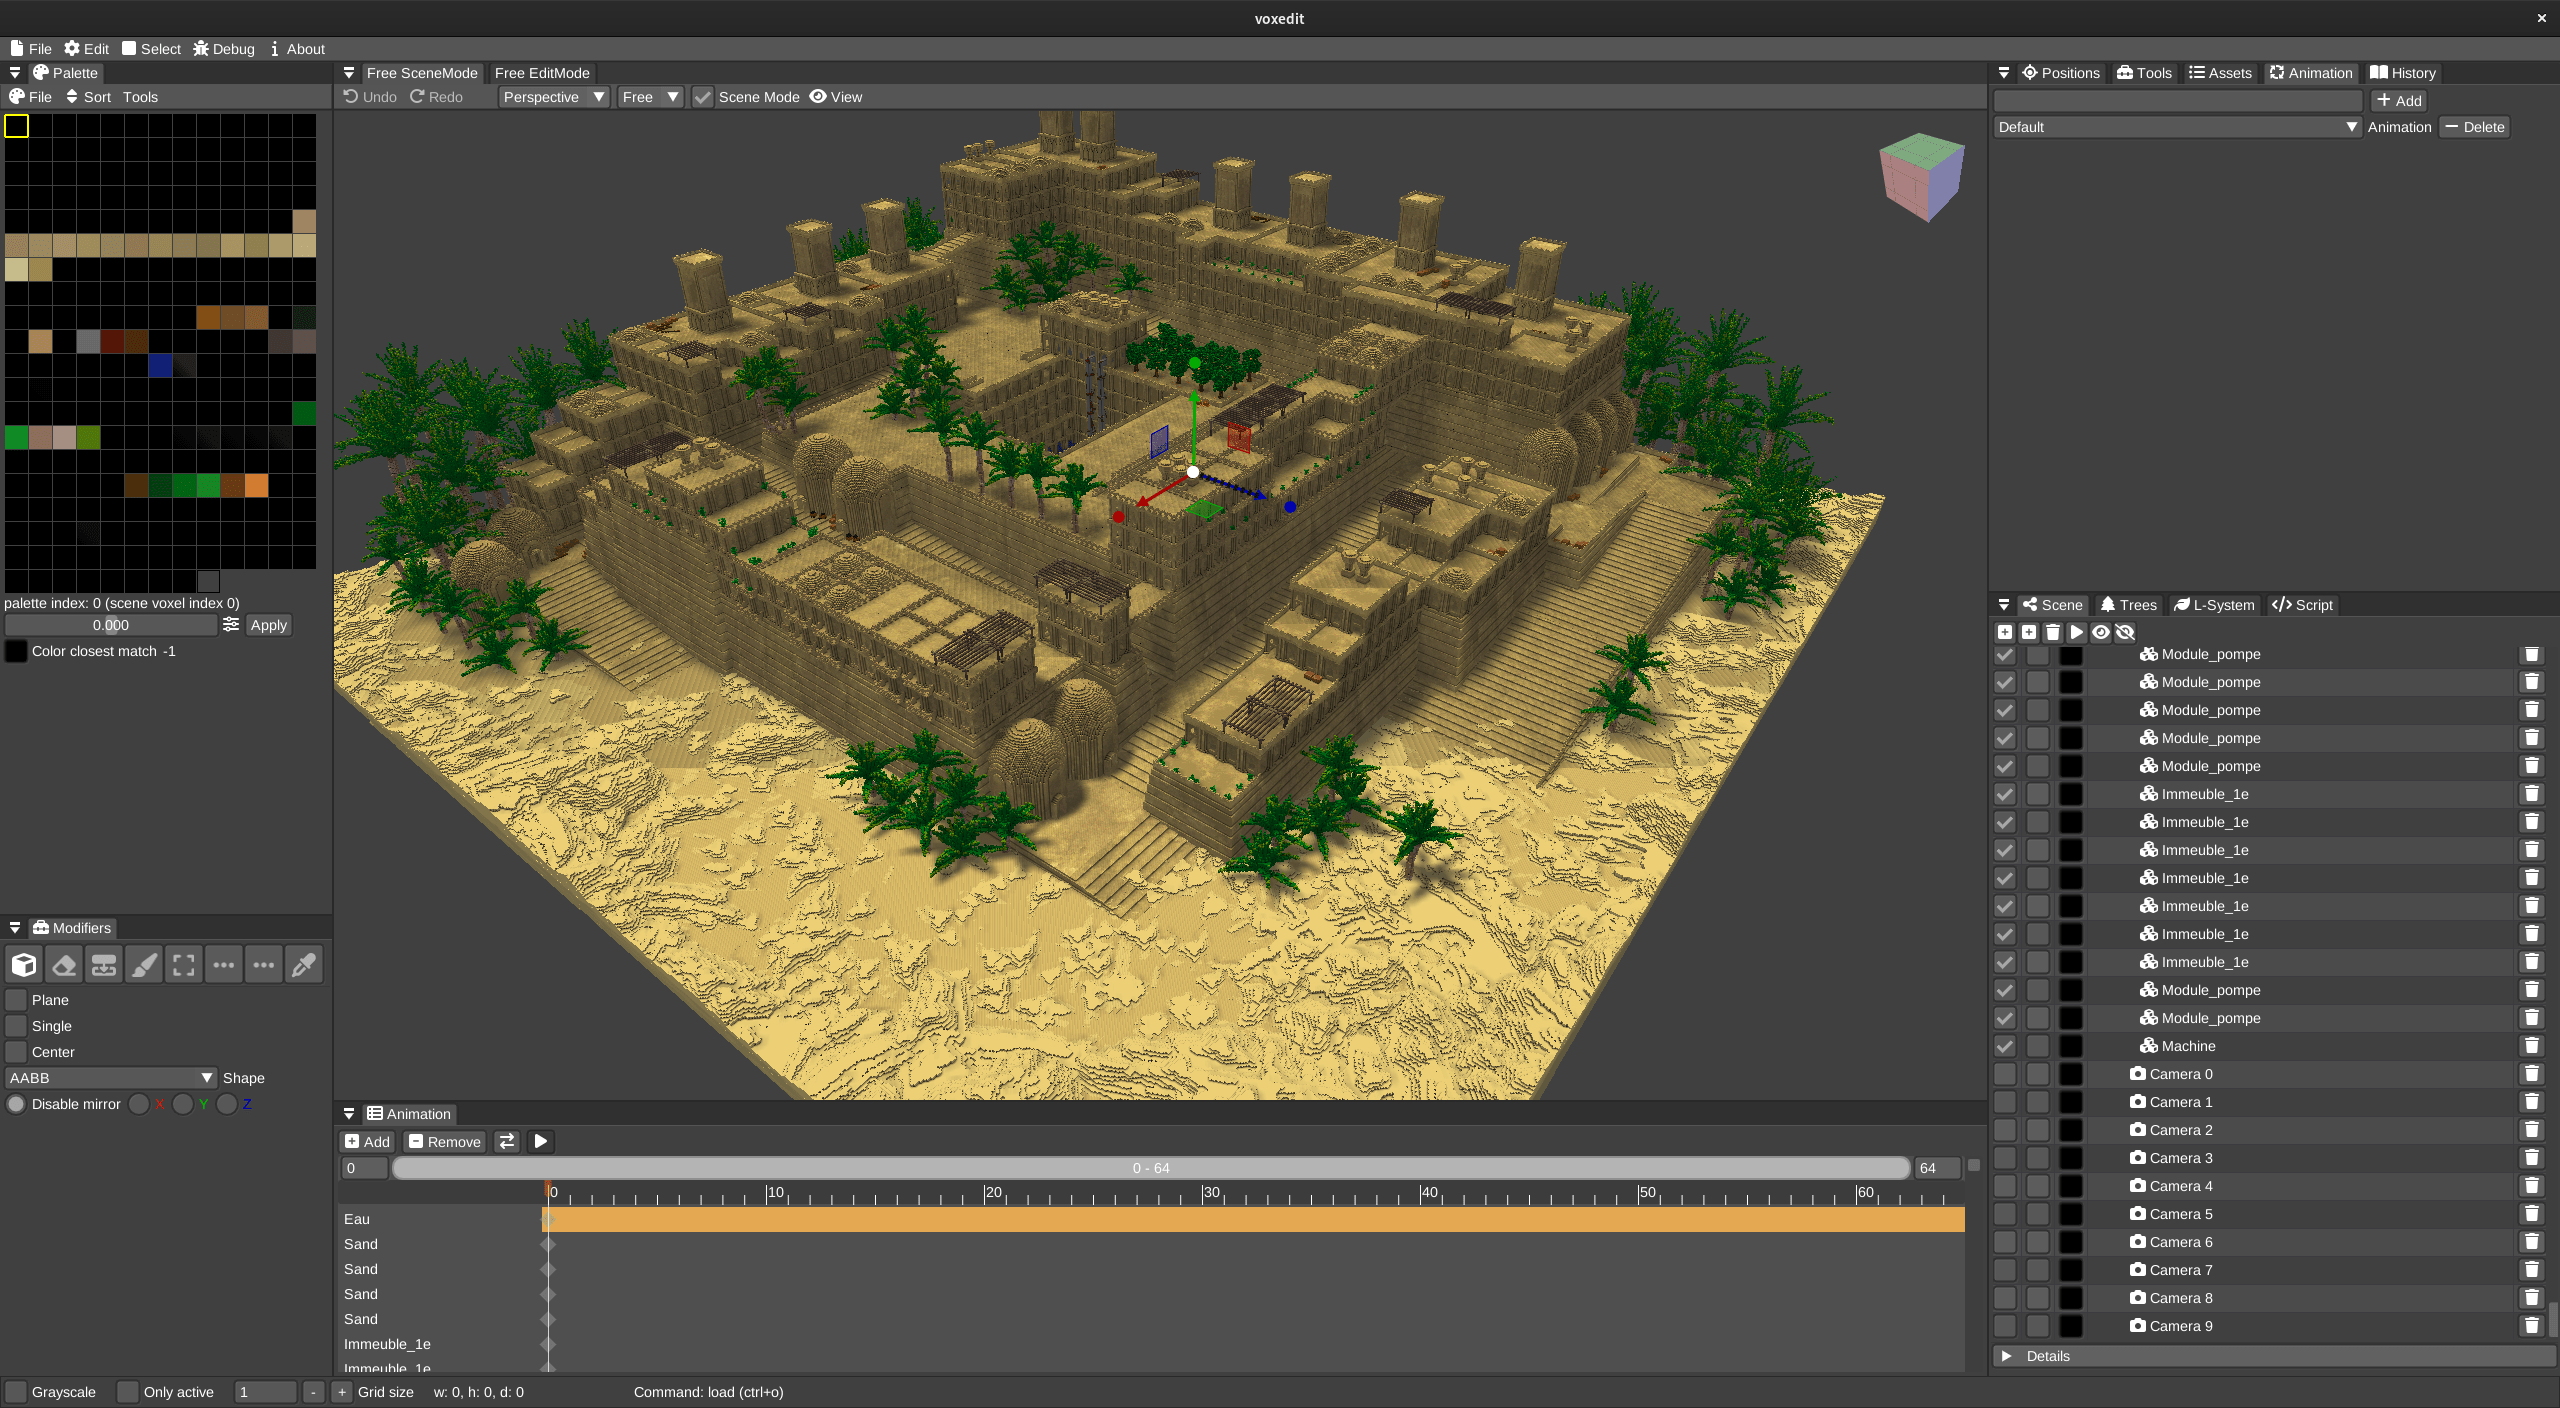Activate the selection brackets modifier
2560x1408 pixels.
[184, 965]
